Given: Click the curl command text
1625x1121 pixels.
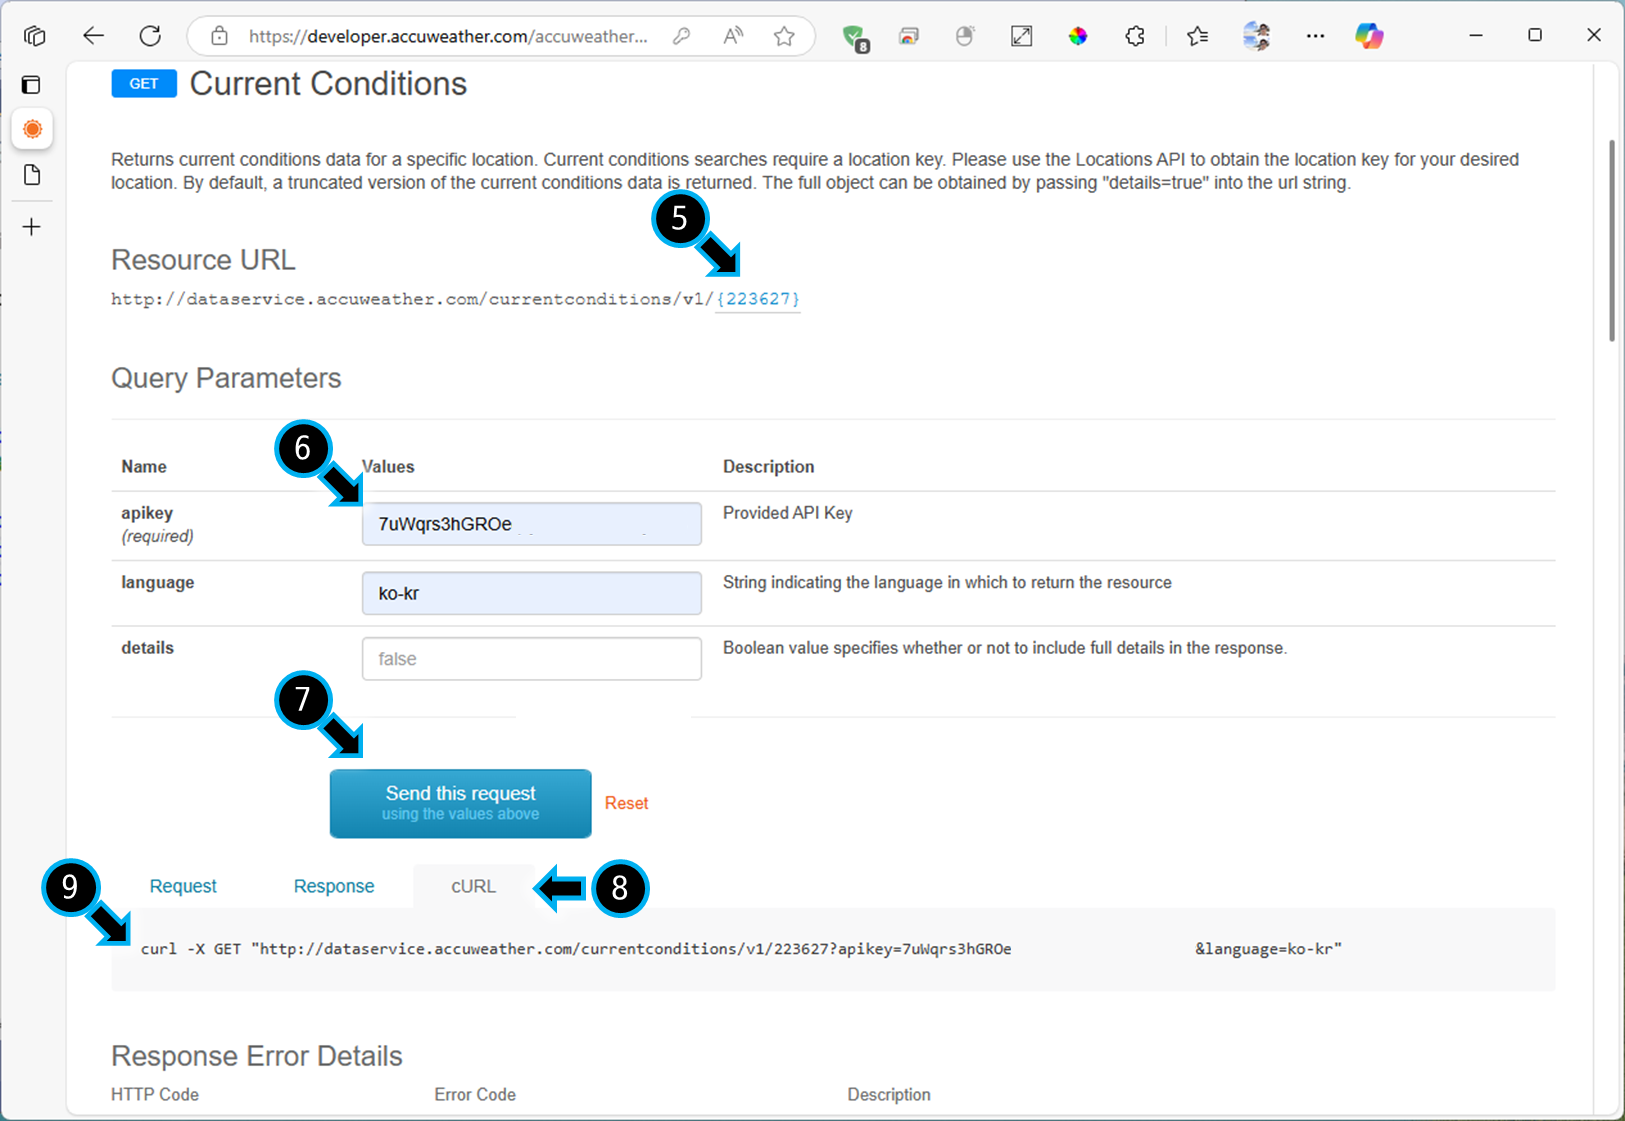Looking at the screenshot, I should click(x=741, y=949).
